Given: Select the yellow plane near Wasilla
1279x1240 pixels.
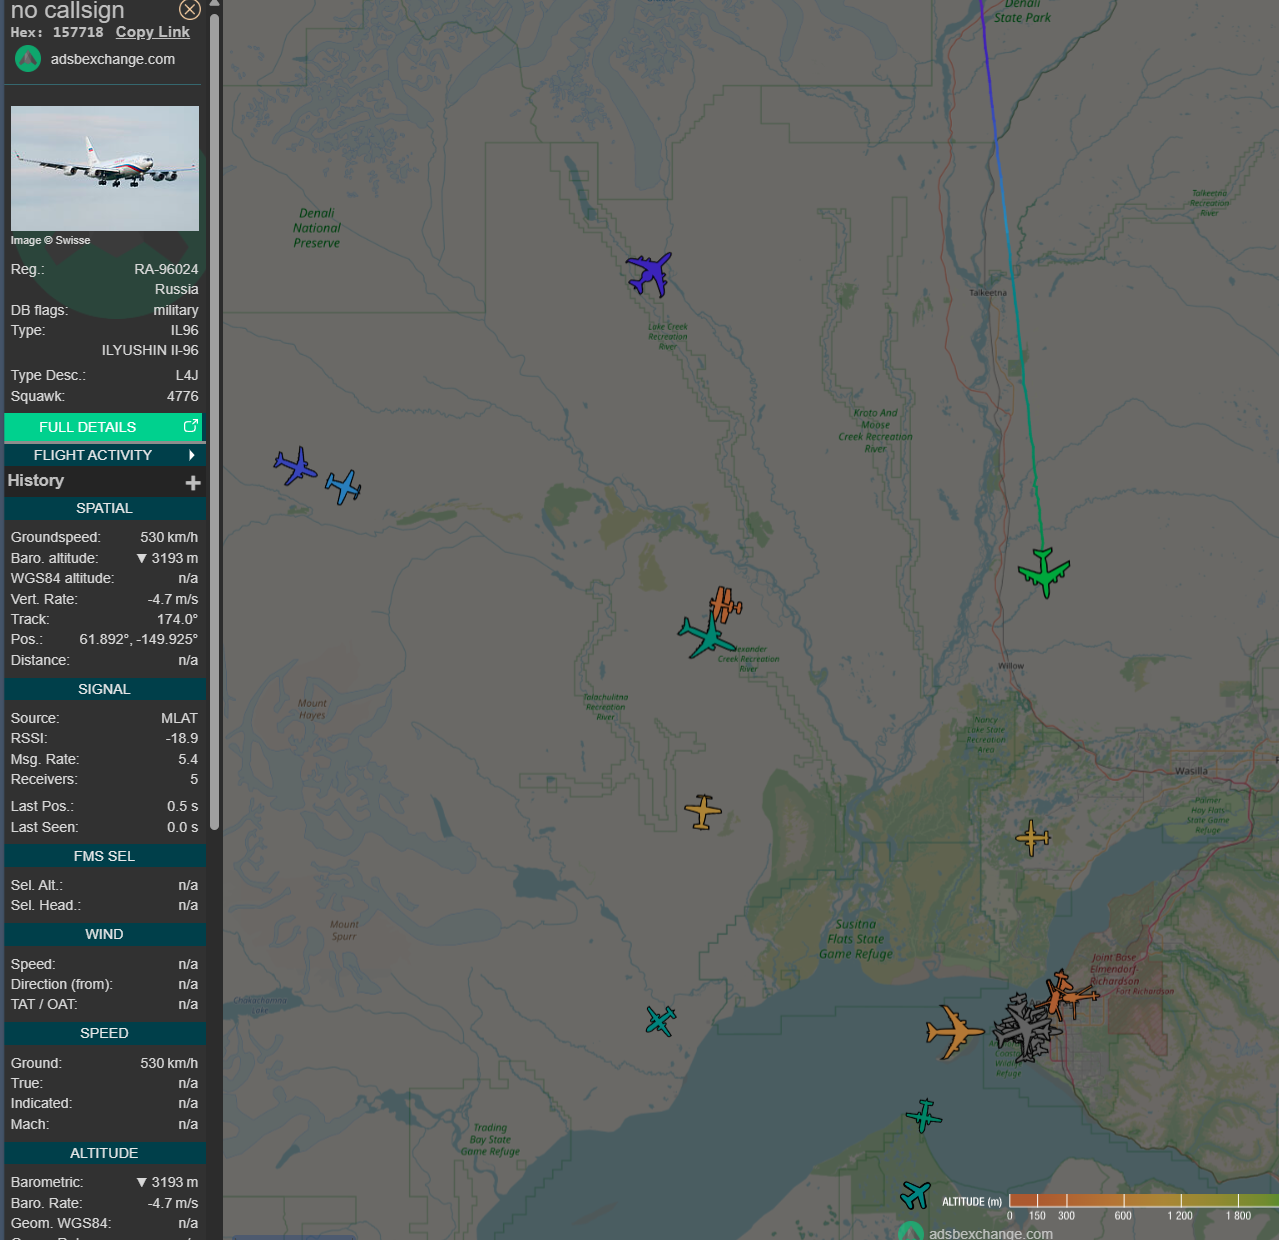Looking at the screenshot, I should (x=1032, y=838).
